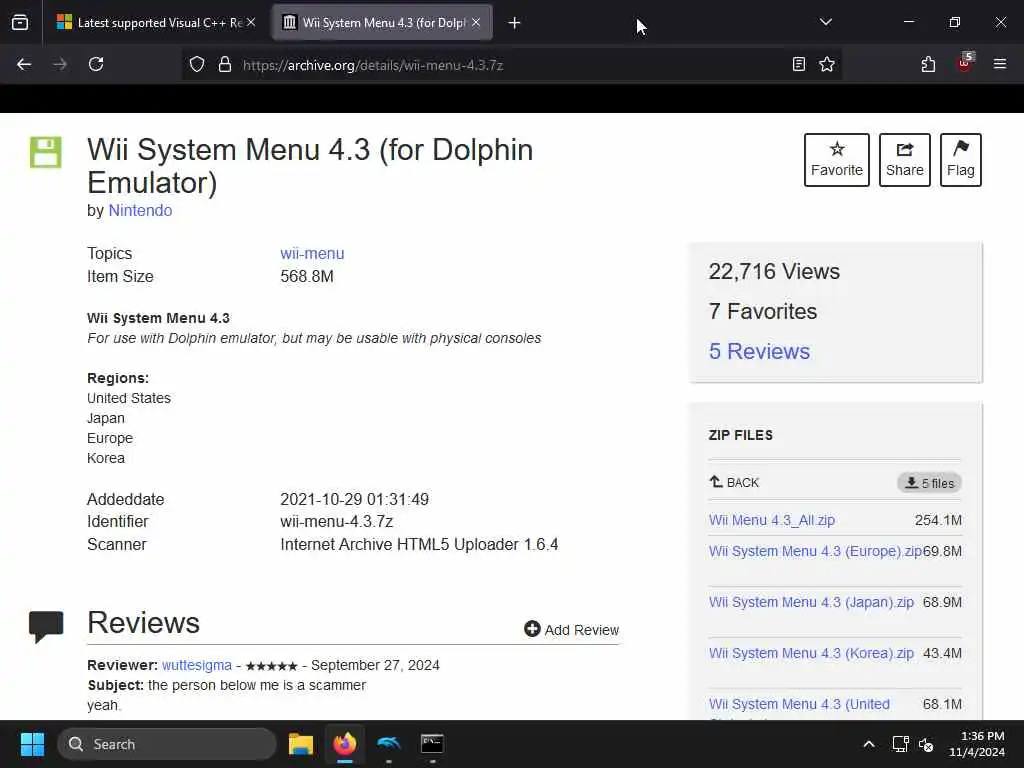Open the wii-menu topic link

(312, 253)
